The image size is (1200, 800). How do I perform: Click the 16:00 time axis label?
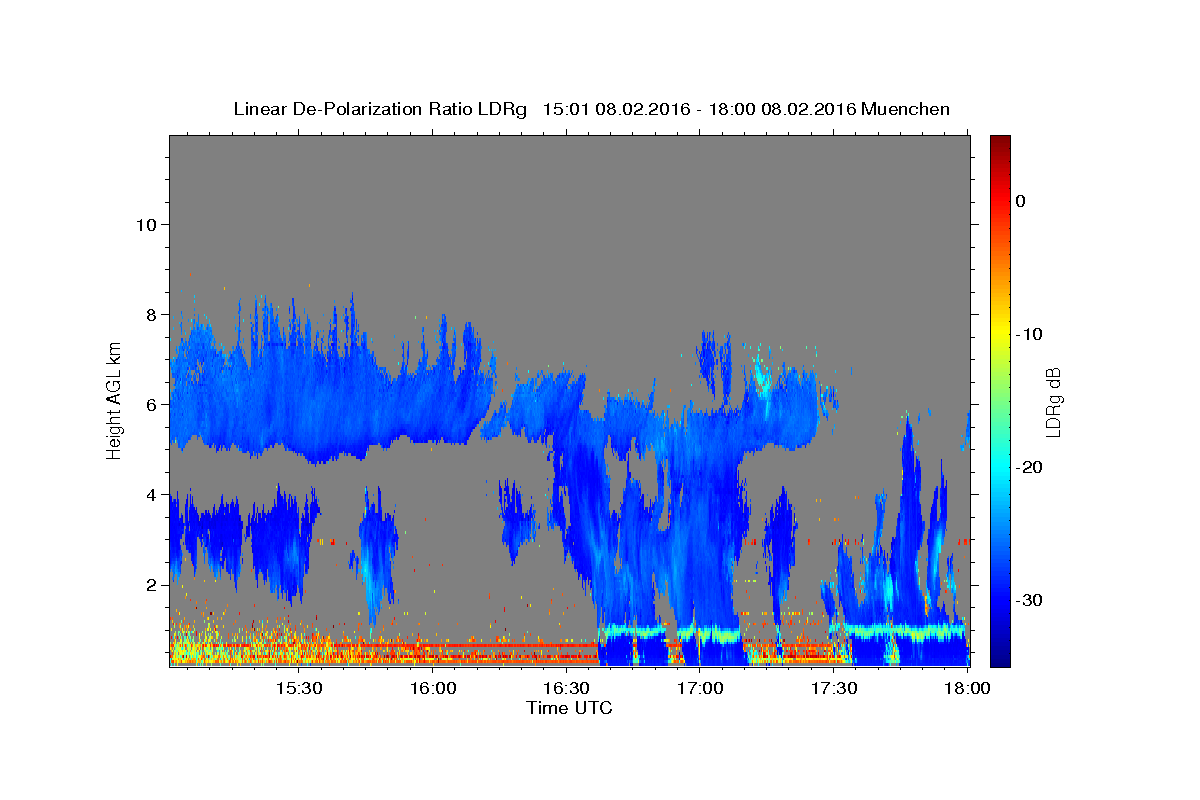point(433,689)
